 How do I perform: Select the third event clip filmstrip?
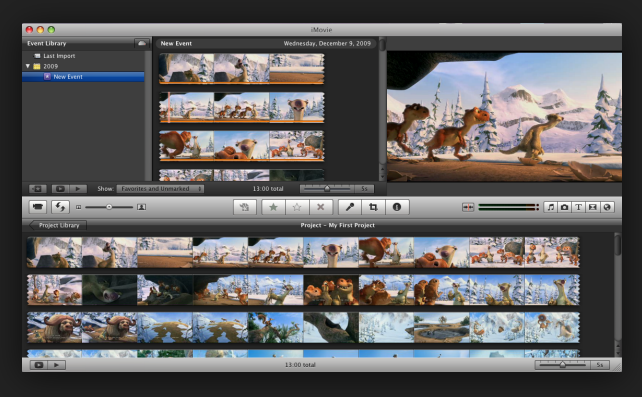point(242,146)
